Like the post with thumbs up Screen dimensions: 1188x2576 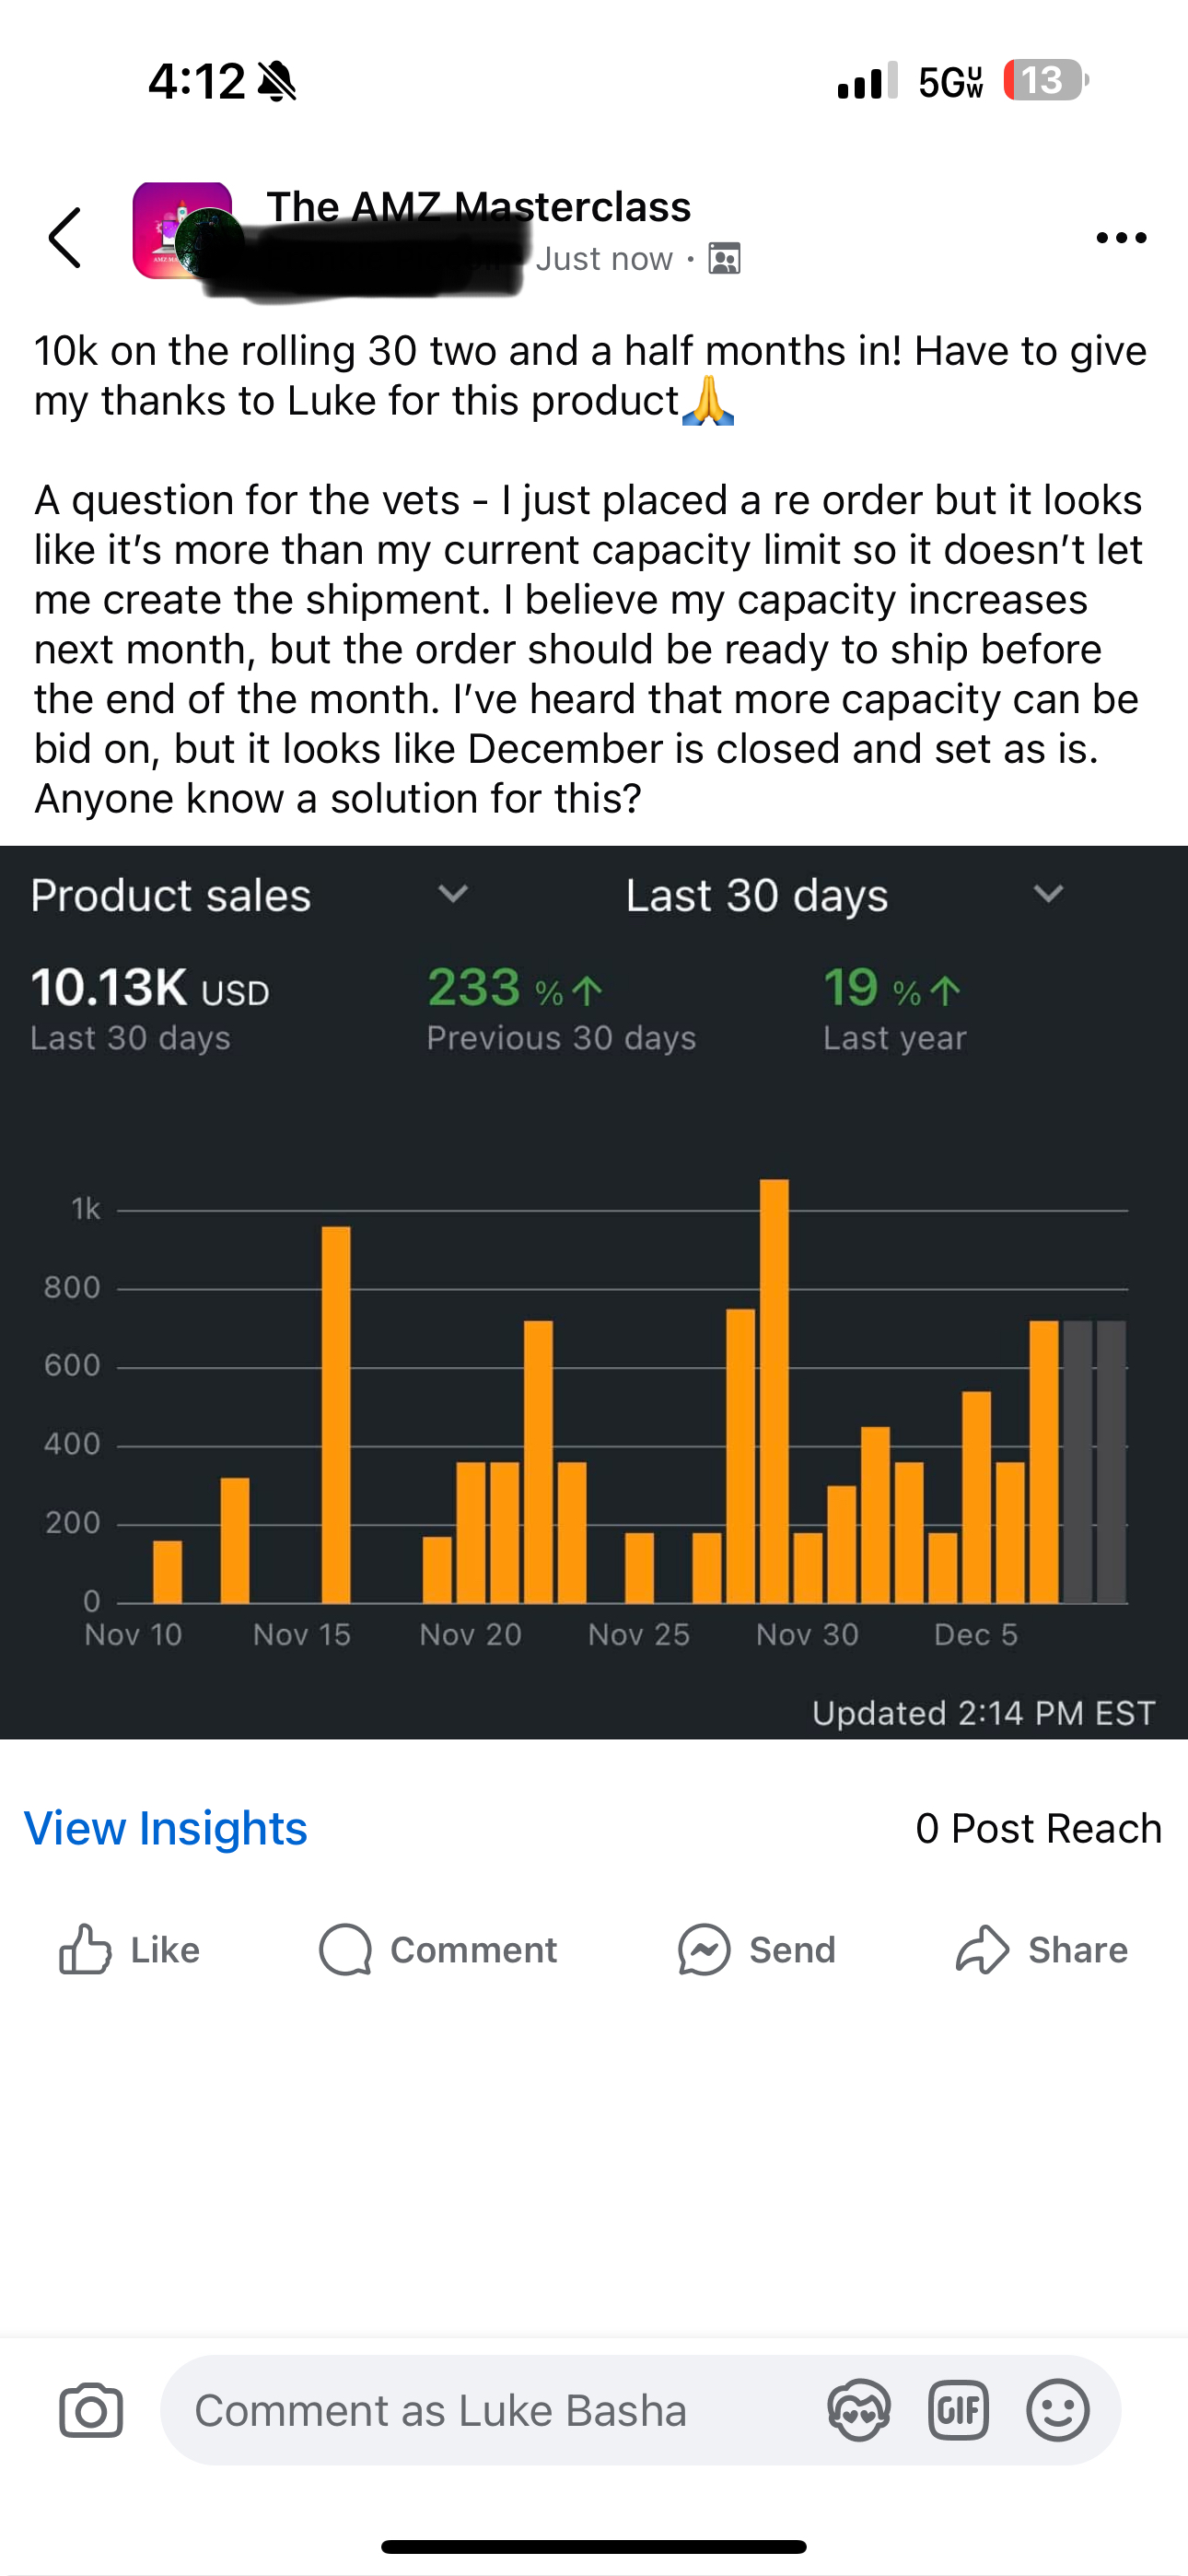[130, 1950]
